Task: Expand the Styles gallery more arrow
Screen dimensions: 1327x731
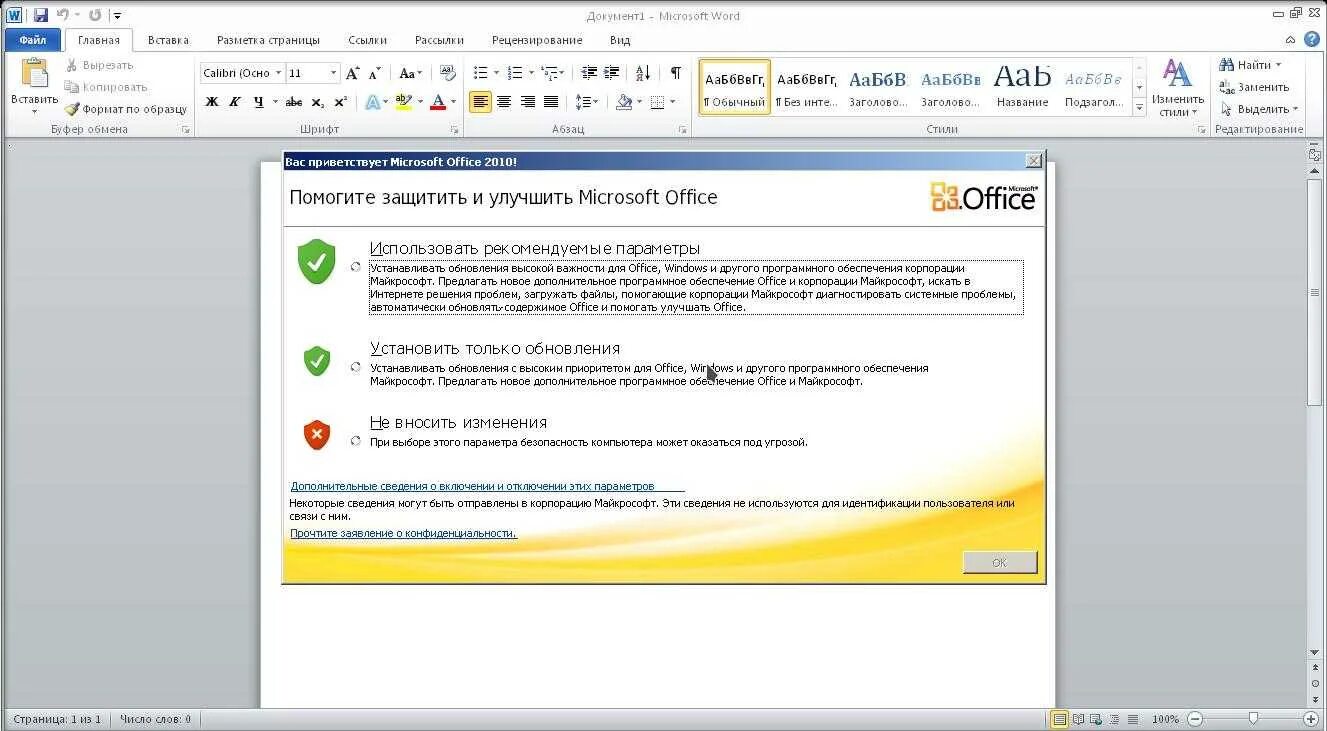Action: tap(1139, 107)
